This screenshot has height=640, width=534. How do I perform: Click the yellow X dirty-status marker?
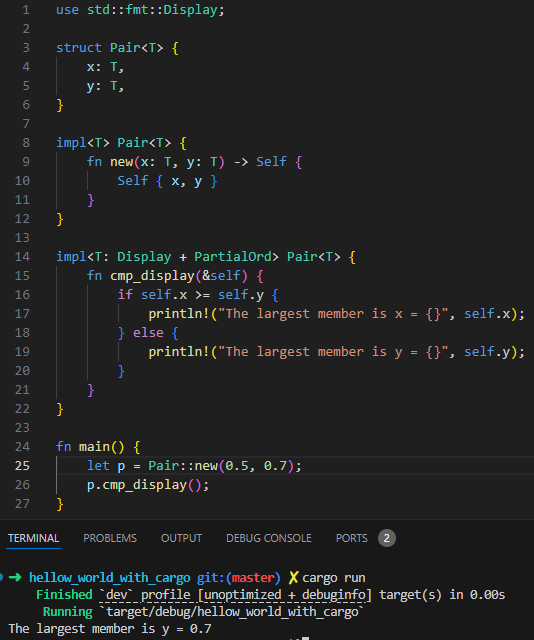[x=293, y=578]
